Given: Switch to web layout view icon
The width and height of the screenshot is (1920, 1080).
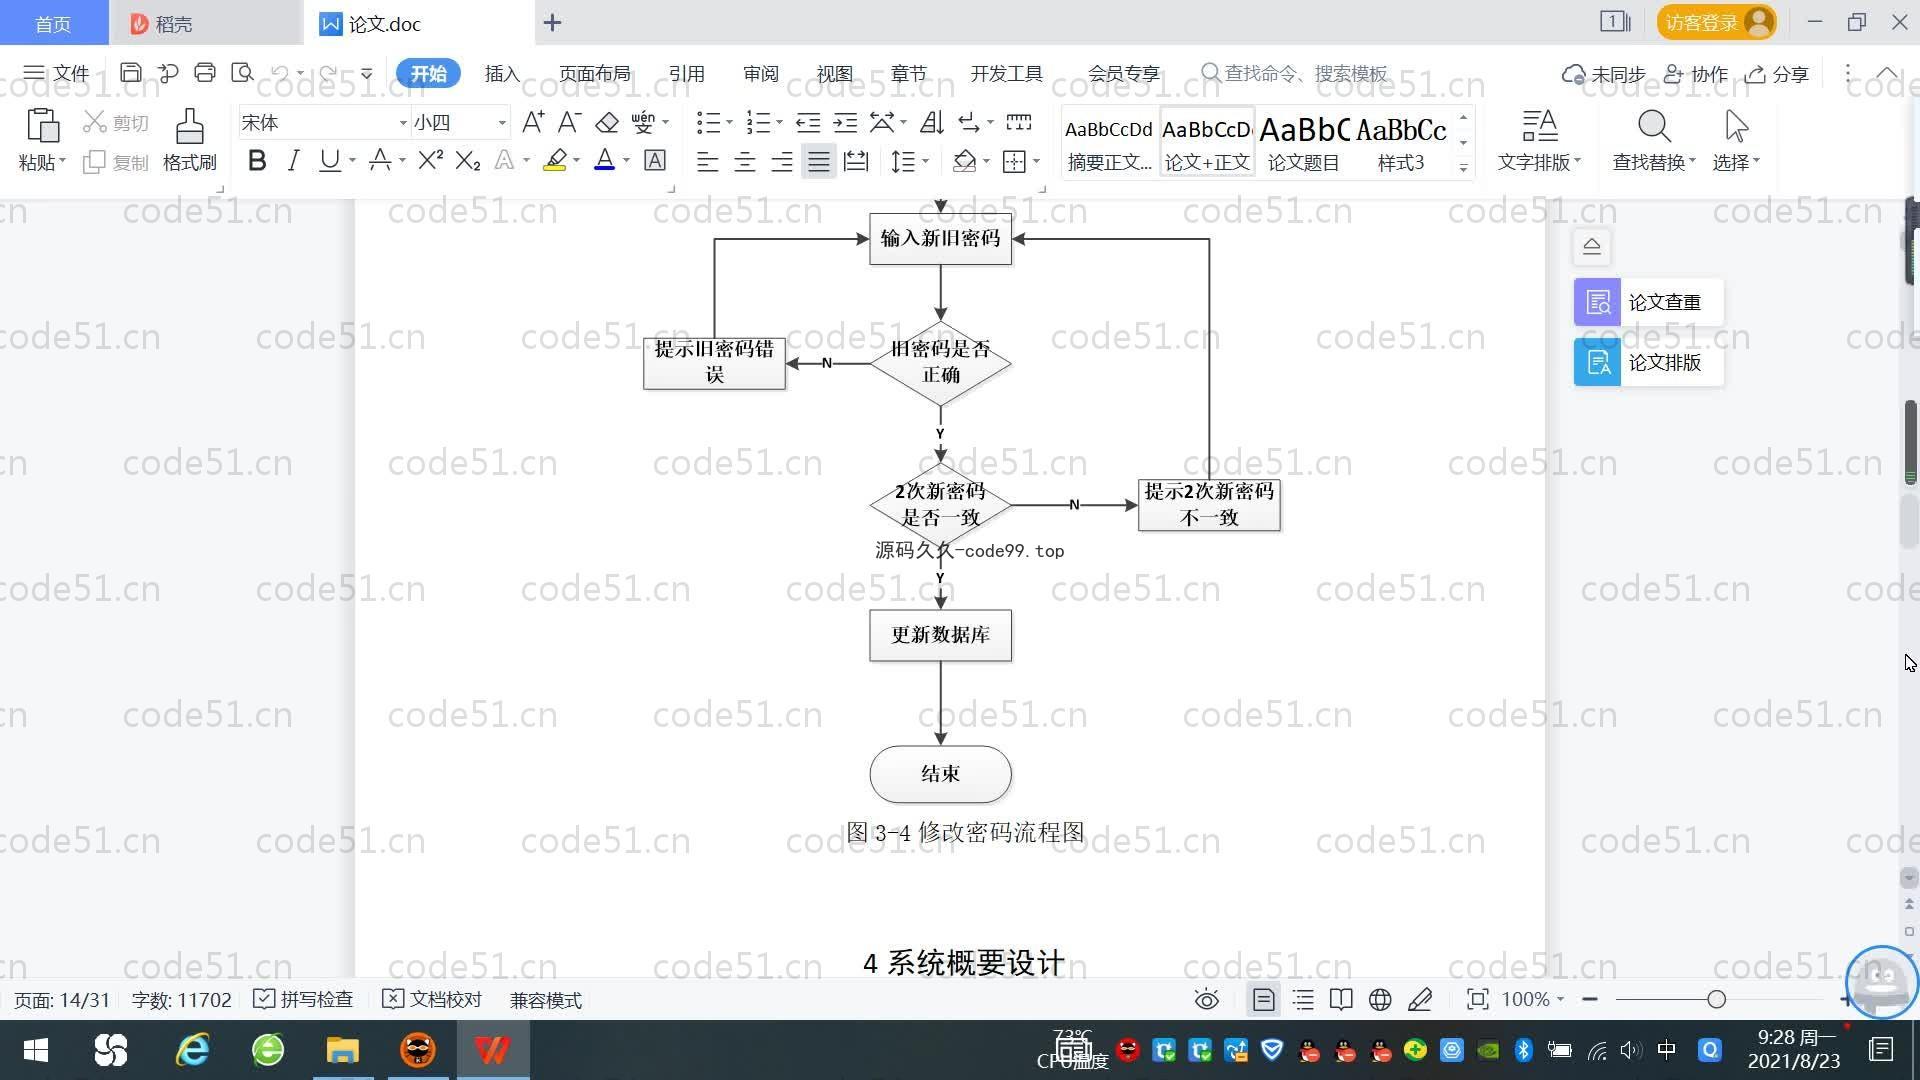Looking at the screenshot, I should point(1380,1000).
